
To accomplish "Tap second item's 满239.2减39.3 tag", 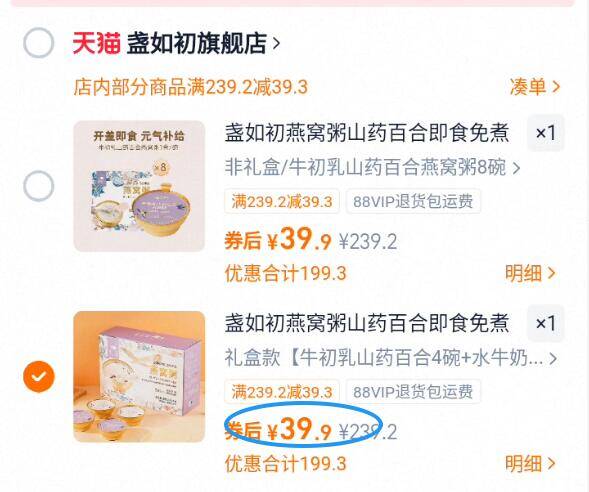I will [282, 392].
